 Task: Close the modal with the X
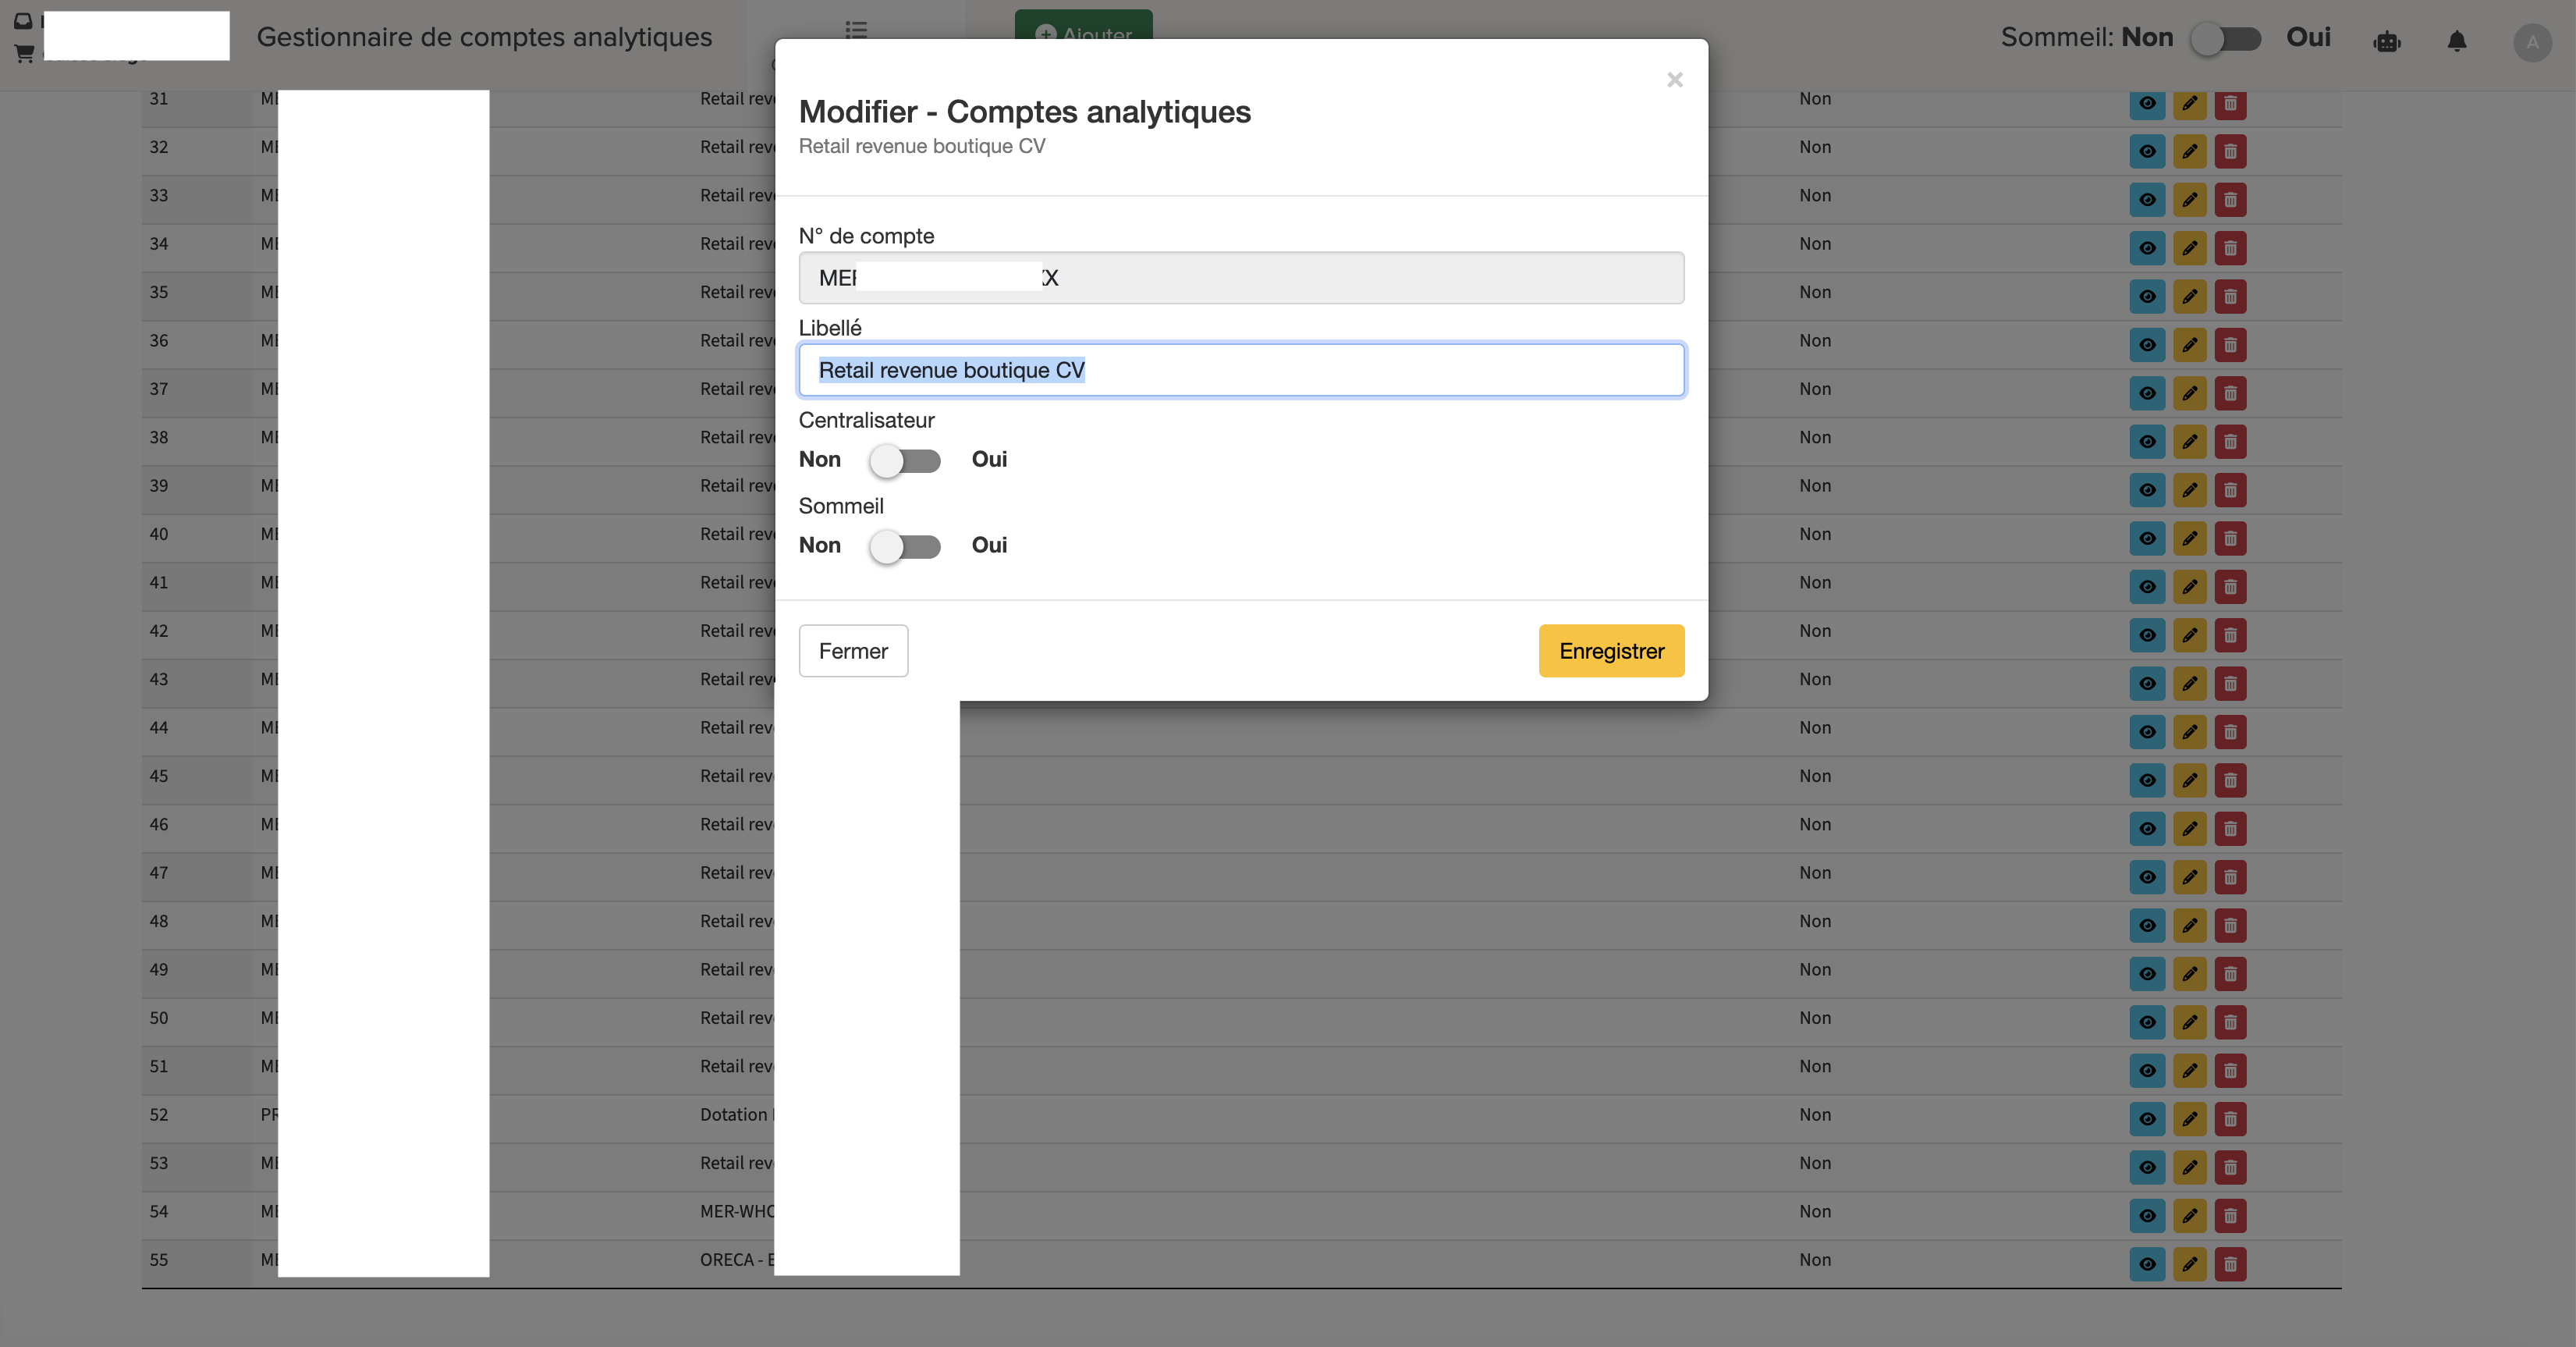[x=1675, y=80]
